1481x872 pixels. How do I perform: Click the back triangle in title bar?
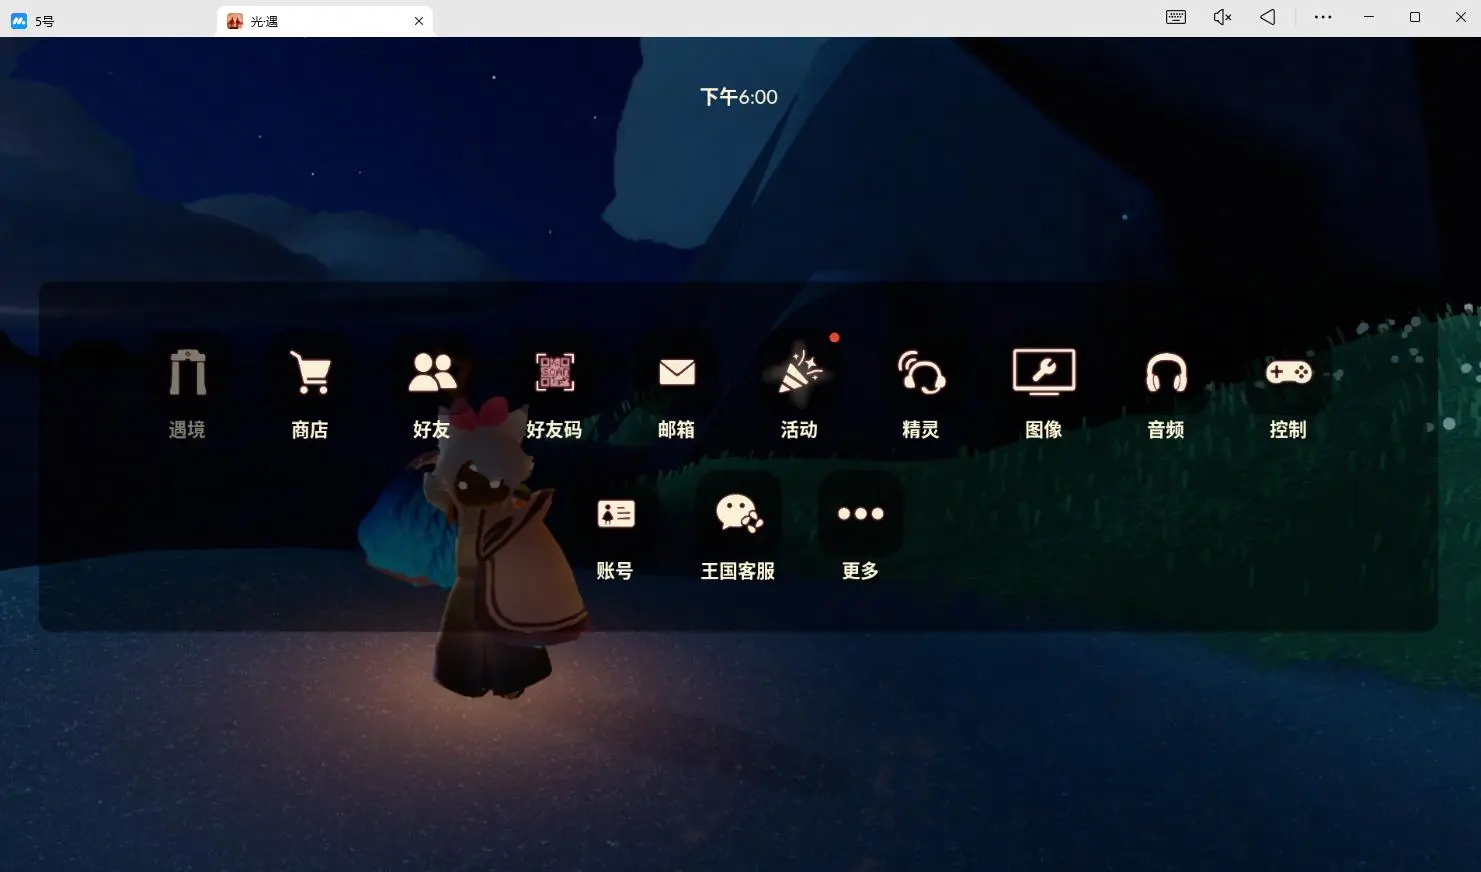[1268, 17]
